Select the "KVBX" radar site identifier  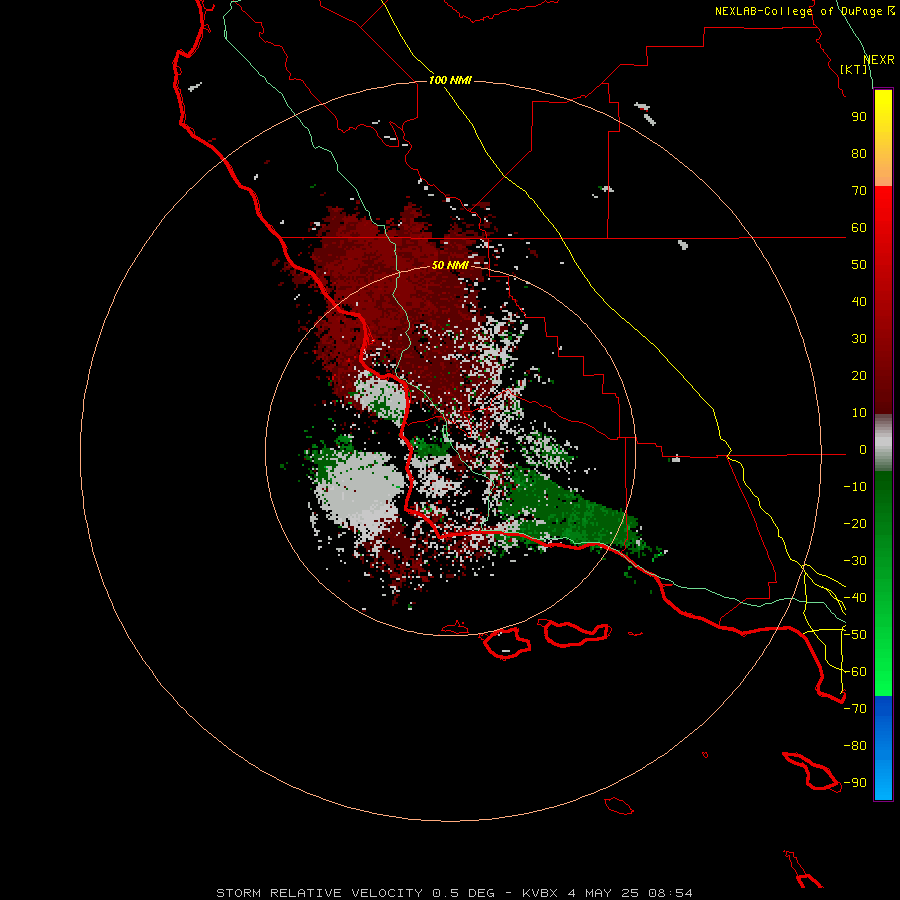[x=541, y=893]
